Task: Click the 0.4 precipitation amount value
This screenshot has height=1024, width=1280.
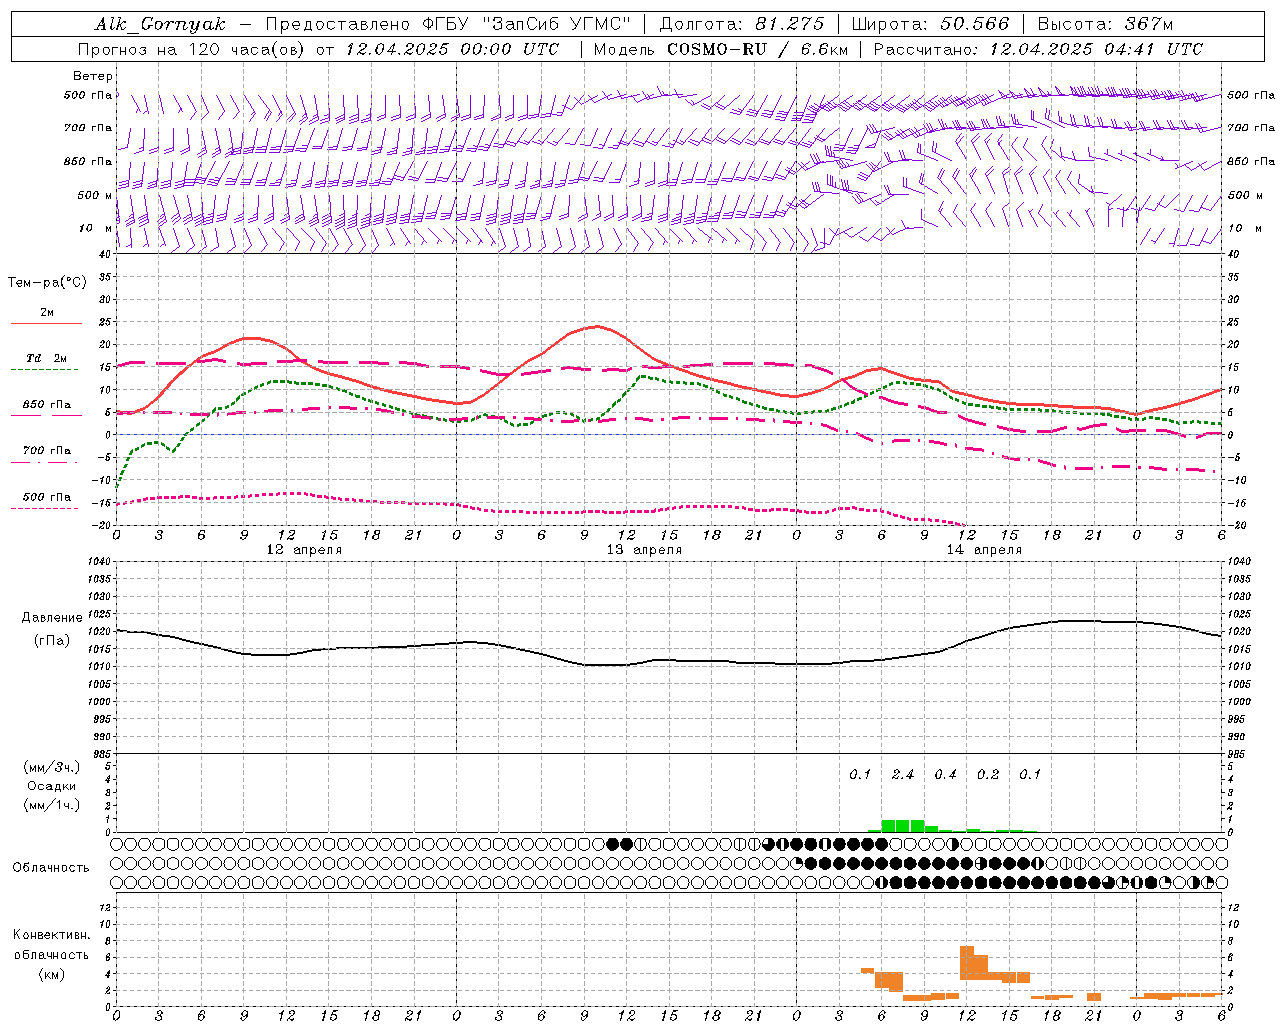Action: click(x=945, y=774)
